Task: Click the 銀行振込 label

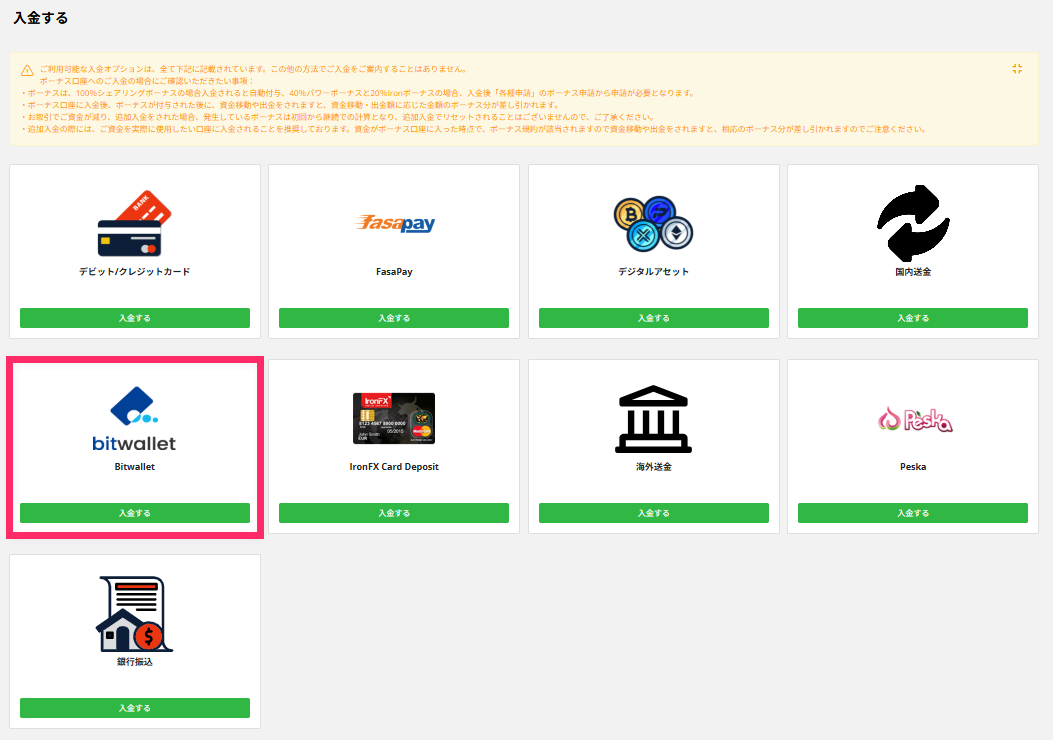Action: pyautogui.click(x=134, y=661)
